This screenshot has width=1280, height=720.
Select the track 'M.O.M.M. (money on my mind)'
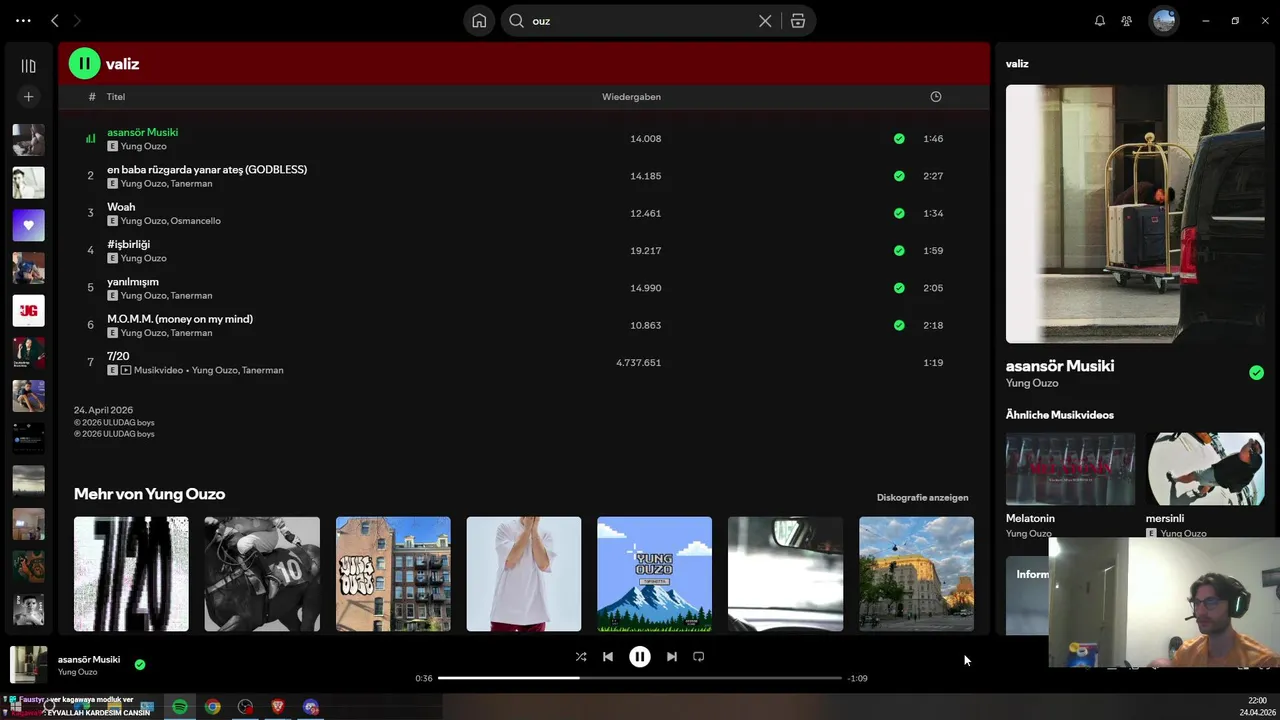pyautogui.click(x=180, y=319)
